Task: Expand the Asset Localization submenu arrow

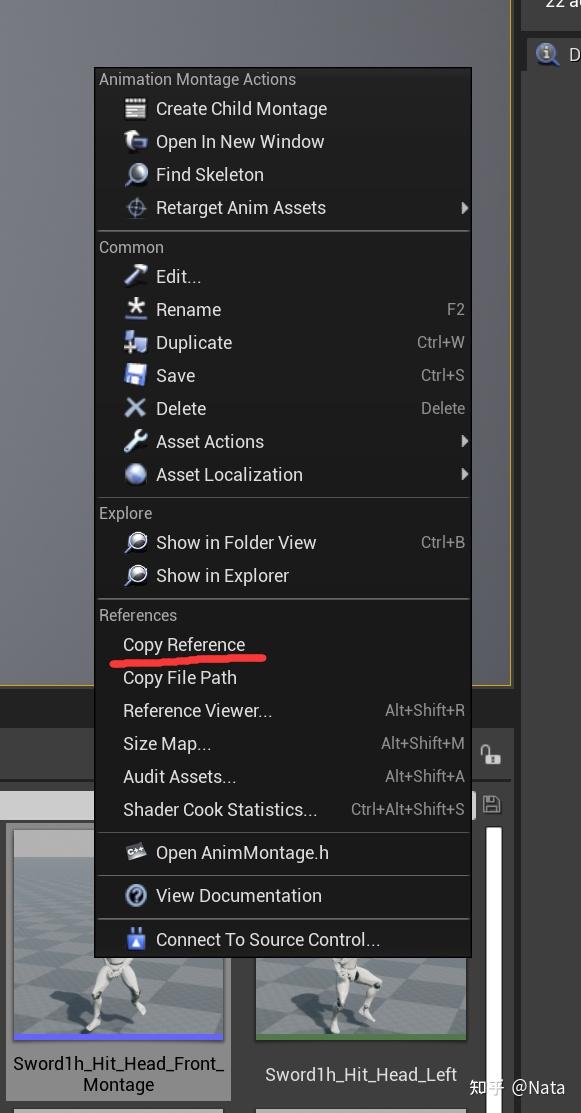Action: pyautogui.click(x=463, y=474)
